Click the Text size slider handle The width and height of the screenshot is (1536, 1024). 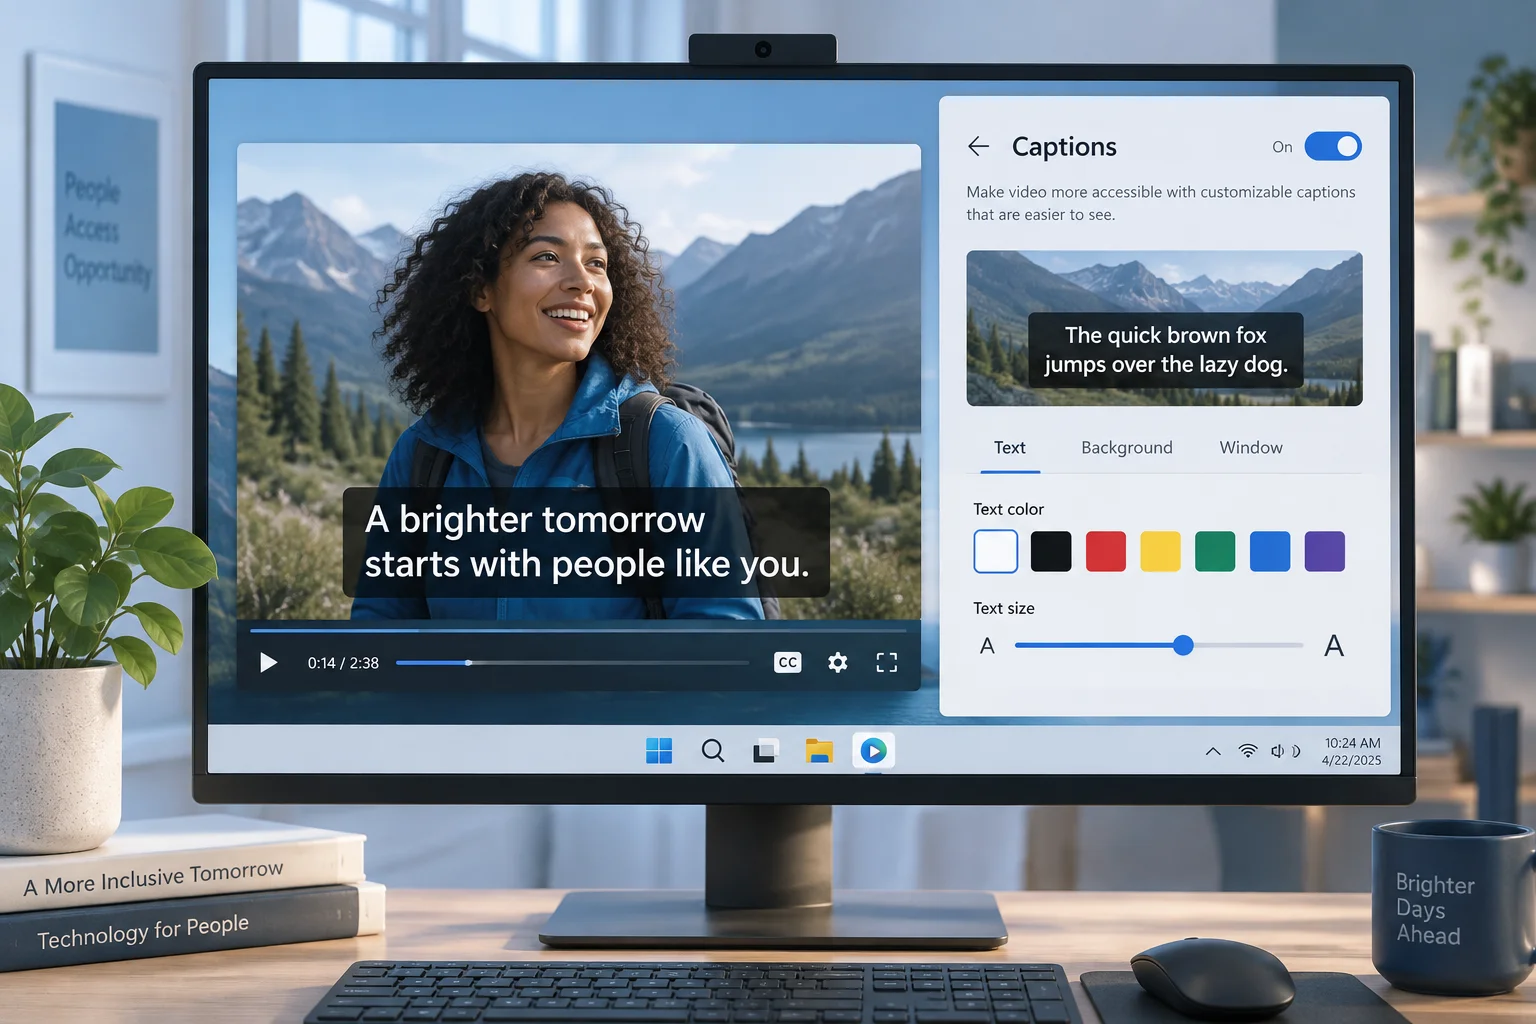(x=1183, y=645)
